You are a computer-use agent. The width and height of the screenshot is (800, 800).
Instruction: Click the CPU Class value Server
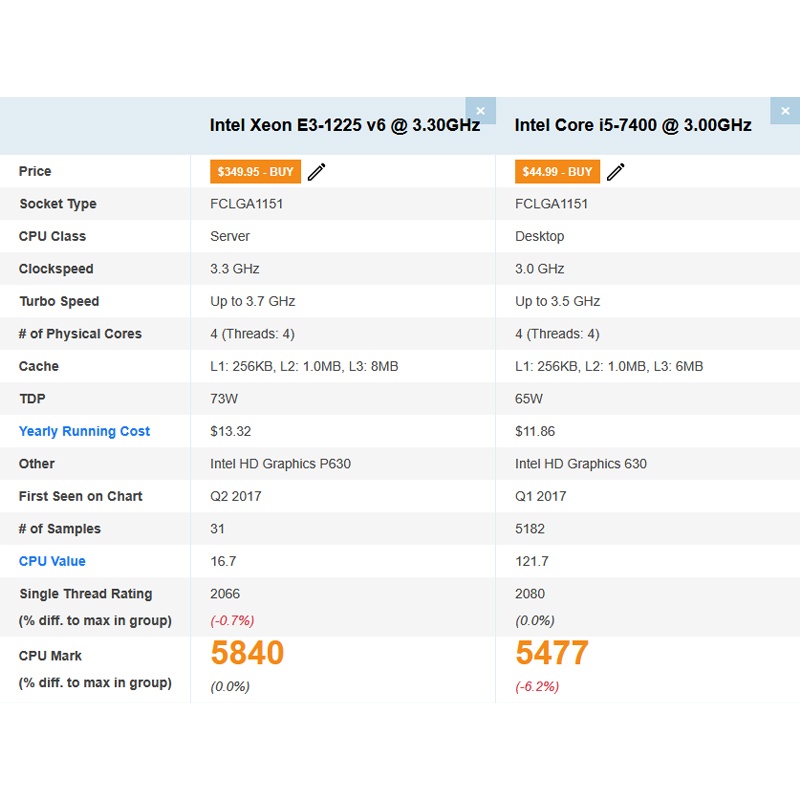[230, 236]
